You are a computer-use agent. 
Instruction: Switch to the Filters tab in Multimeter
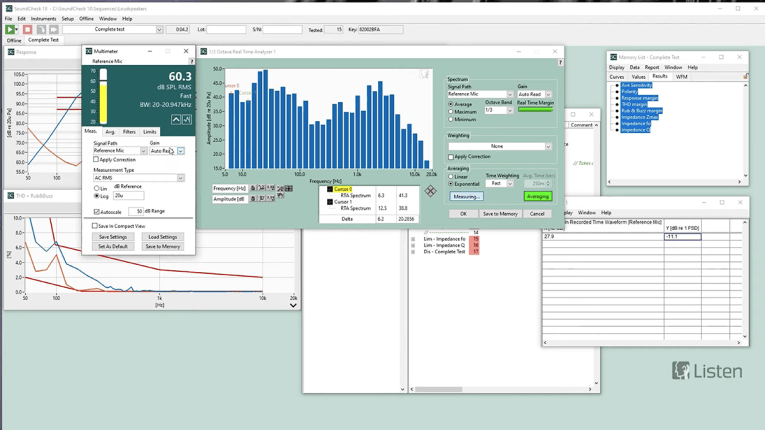(x=129, y=132)
